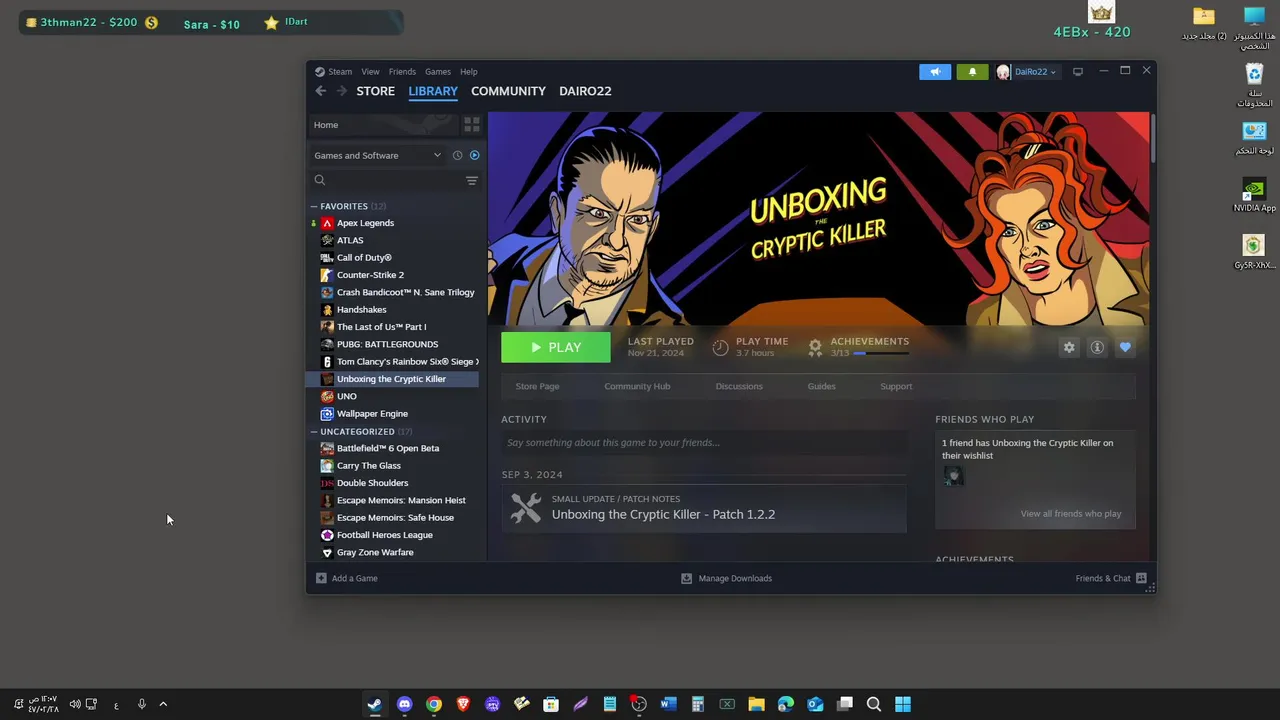Open Discord from the taskbar

pos(404,704)
